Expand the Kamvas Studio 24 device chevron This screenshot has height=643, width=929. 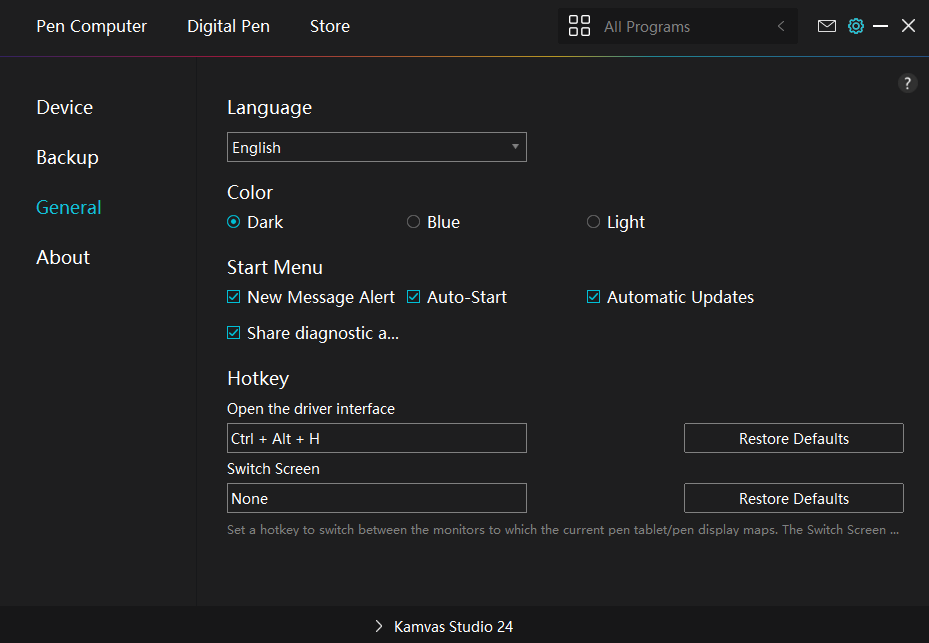tap(379, 626)
